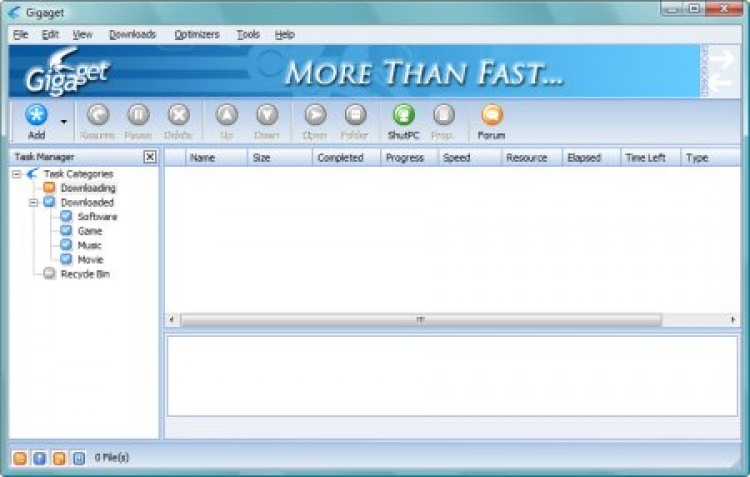Open the File menu
This screenshot has height=477, width=750.
pos(21,34)
